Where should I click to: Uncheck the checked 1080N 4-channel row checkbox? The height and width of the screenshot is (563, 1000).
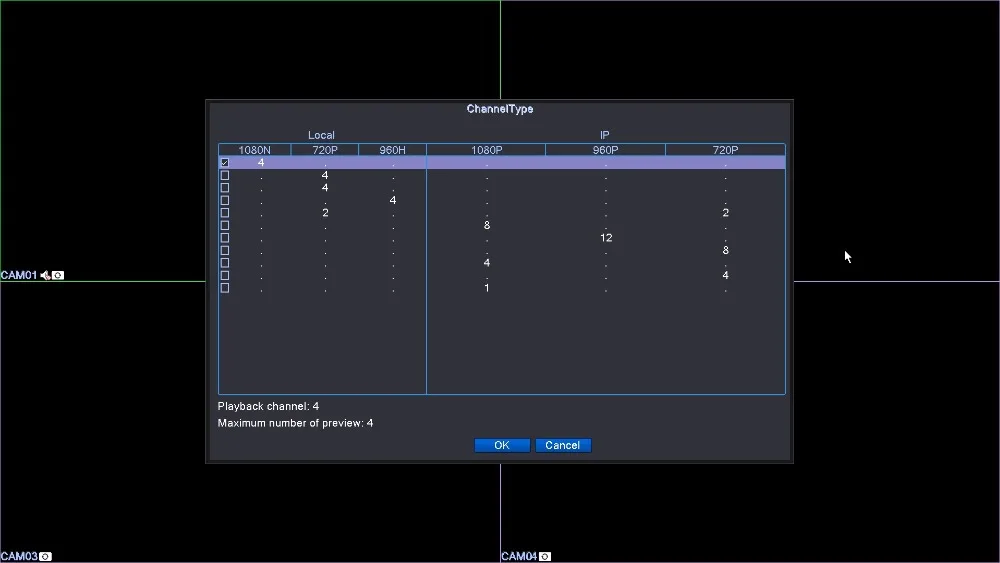pyautogui.click(x=224, y=163)
